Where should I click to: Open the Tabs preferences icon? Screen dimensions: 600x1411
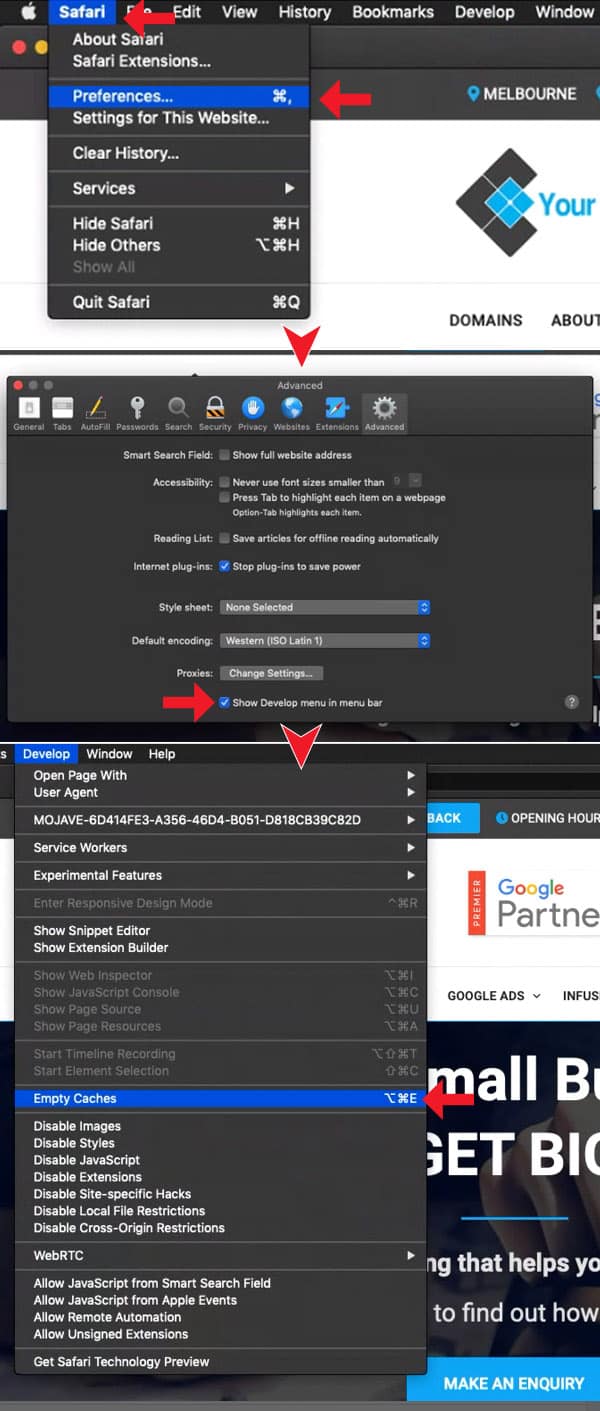62,408
